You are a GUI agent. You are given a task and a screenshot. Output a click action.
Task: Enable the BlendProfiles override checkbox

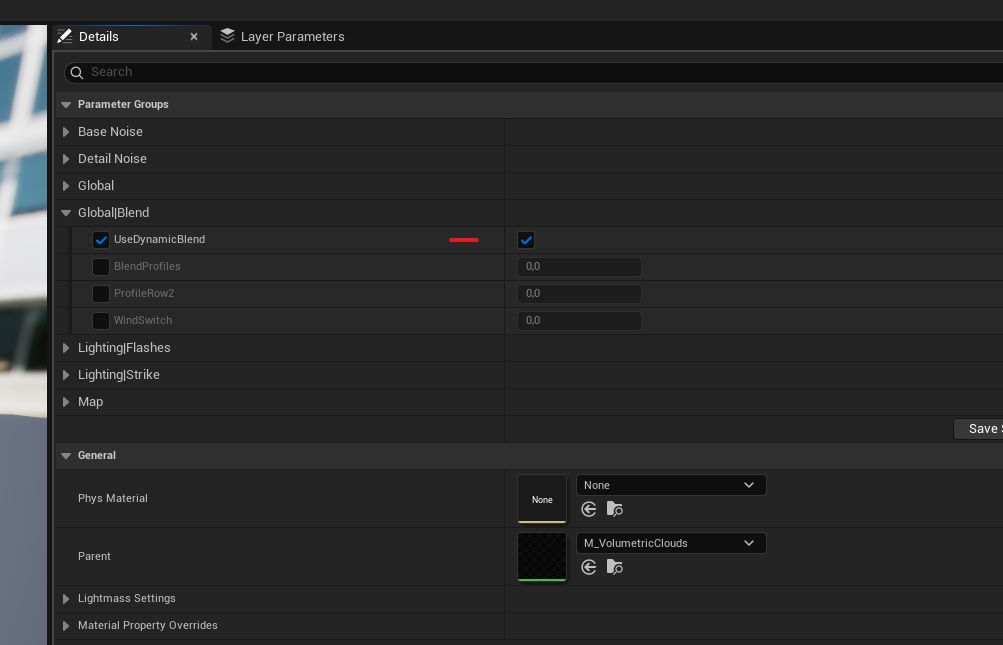coord(100,267)
